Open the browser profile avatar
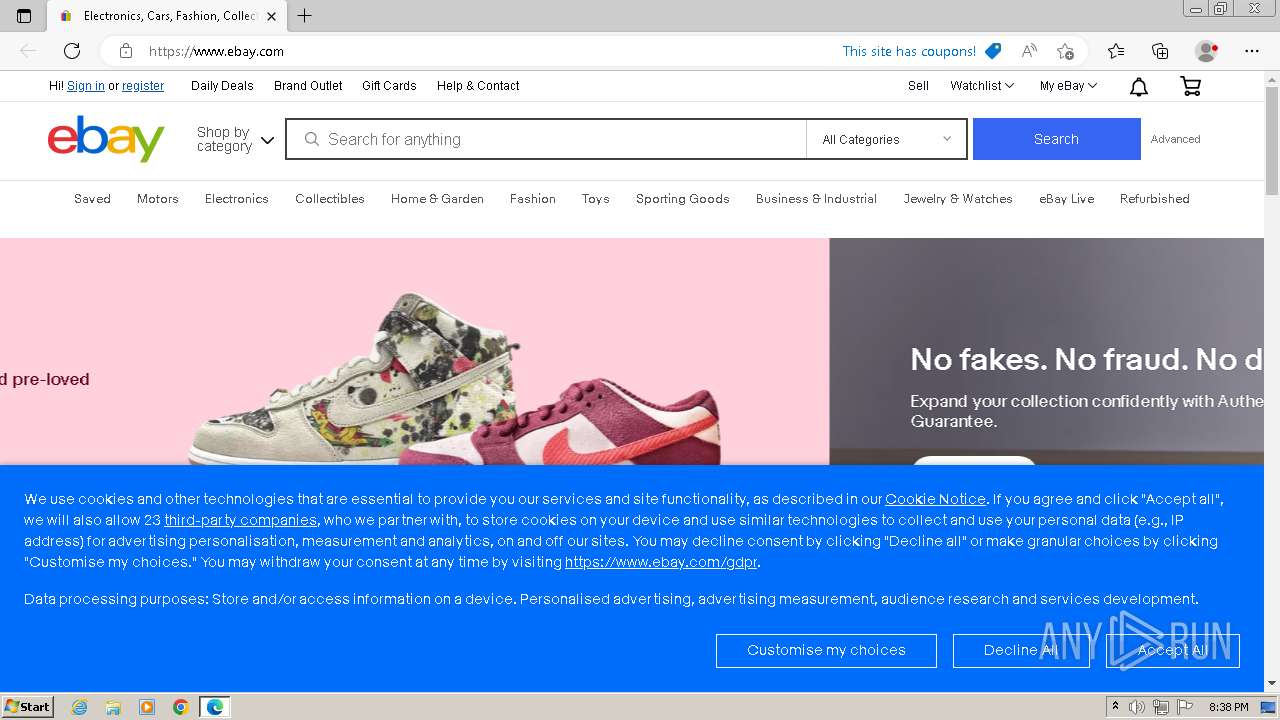 click(1206, 51)
